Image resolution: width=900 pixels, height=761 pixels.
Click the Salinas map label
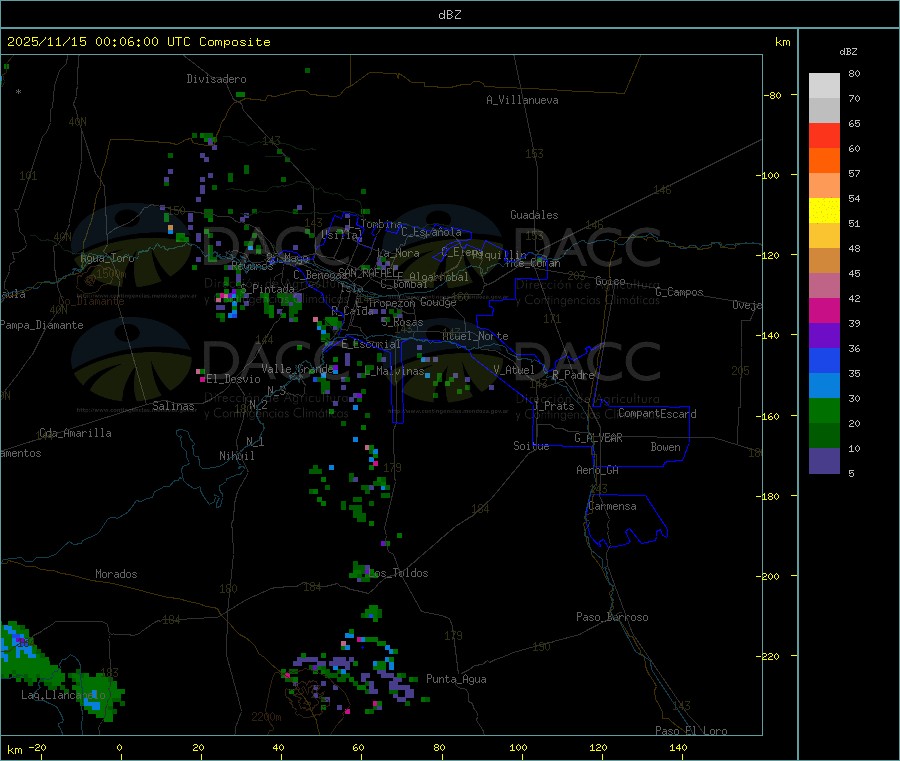coord(173,406)
